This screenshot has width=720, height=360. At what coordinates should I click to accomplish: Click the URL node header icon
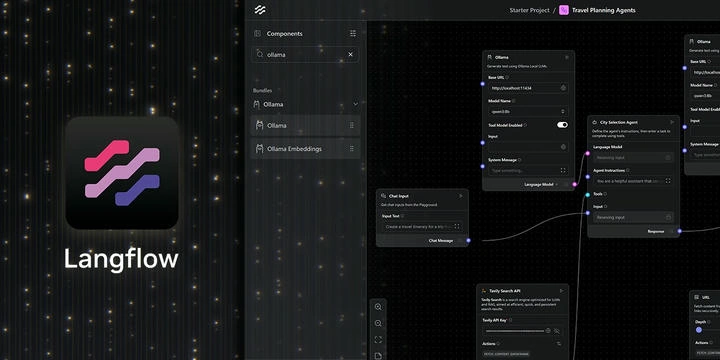point(697,298)
